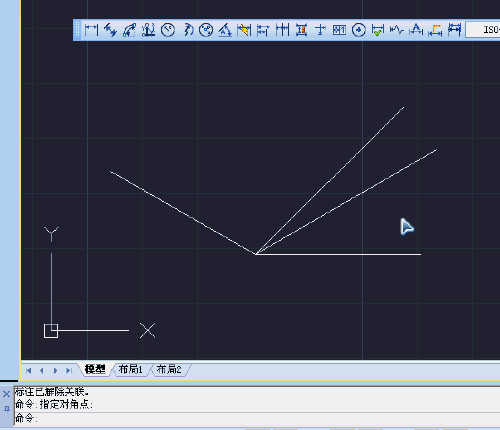Select the Angular dimension tool
Viewport: 500px width, 430px height.
pos(225,30)
